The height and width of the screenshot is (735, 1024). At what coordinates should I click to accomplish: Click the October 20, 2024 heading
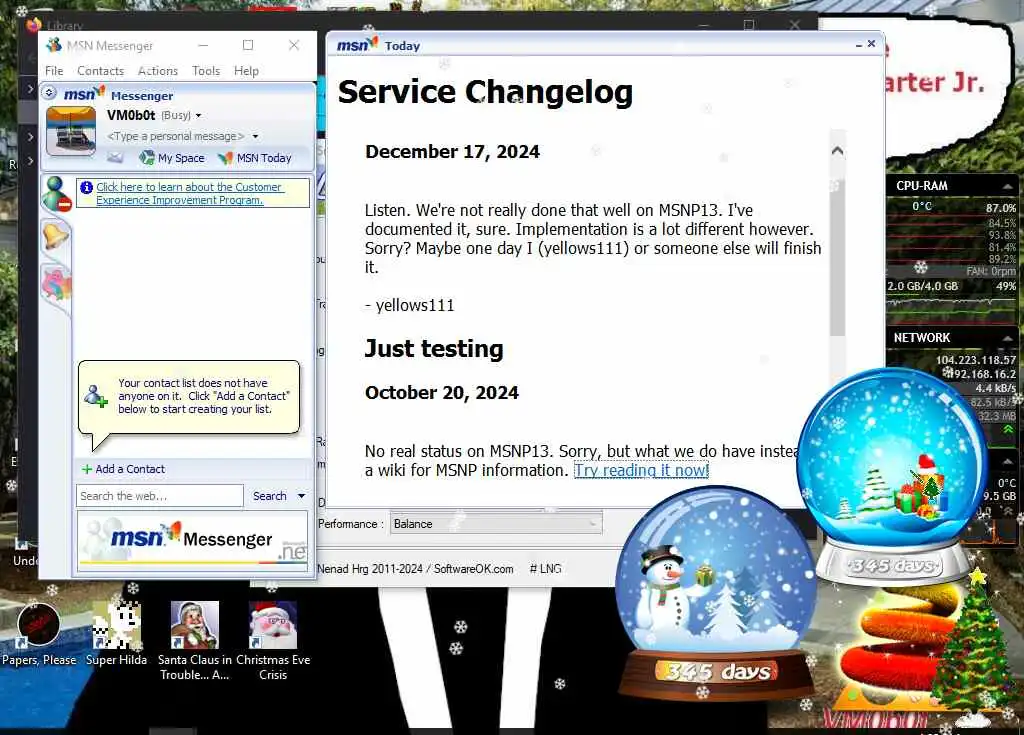click(442, 393)
